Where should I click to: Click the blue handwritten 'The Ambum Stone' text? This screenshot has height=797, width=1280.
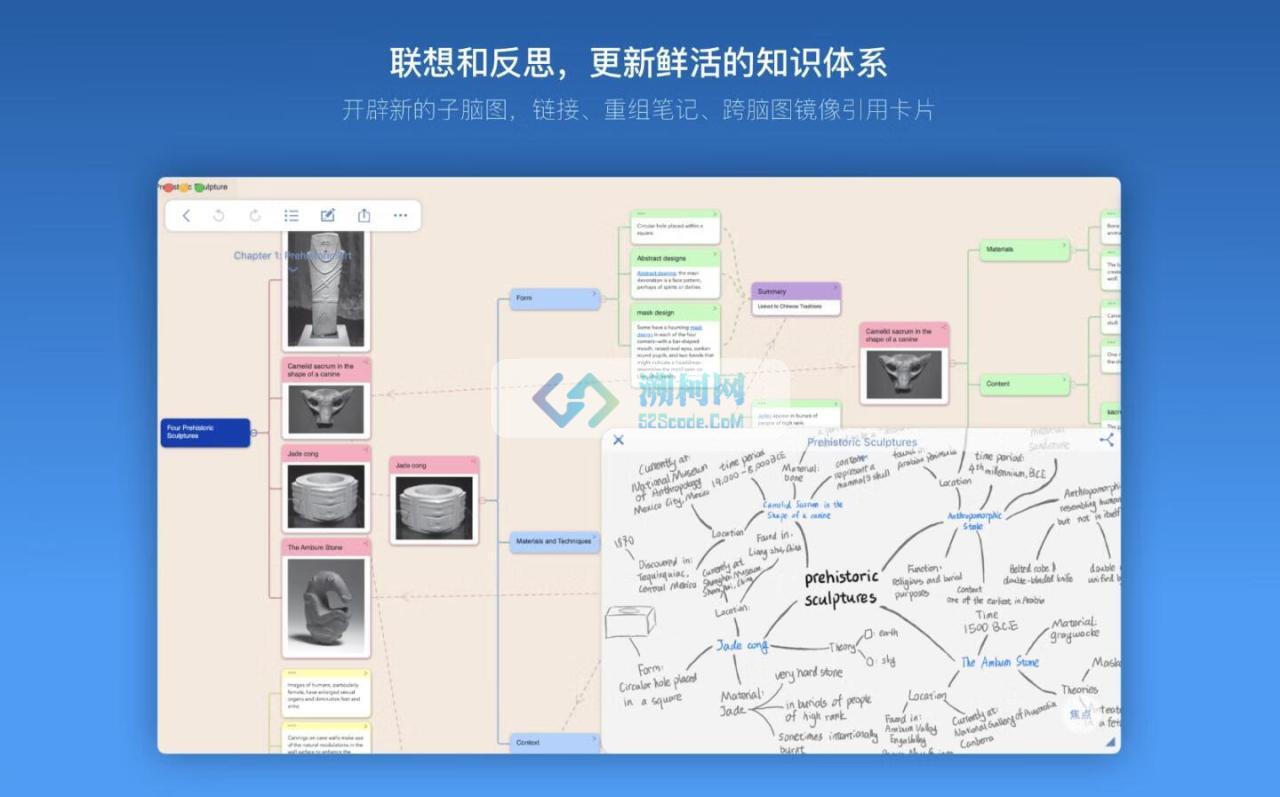1000,662
